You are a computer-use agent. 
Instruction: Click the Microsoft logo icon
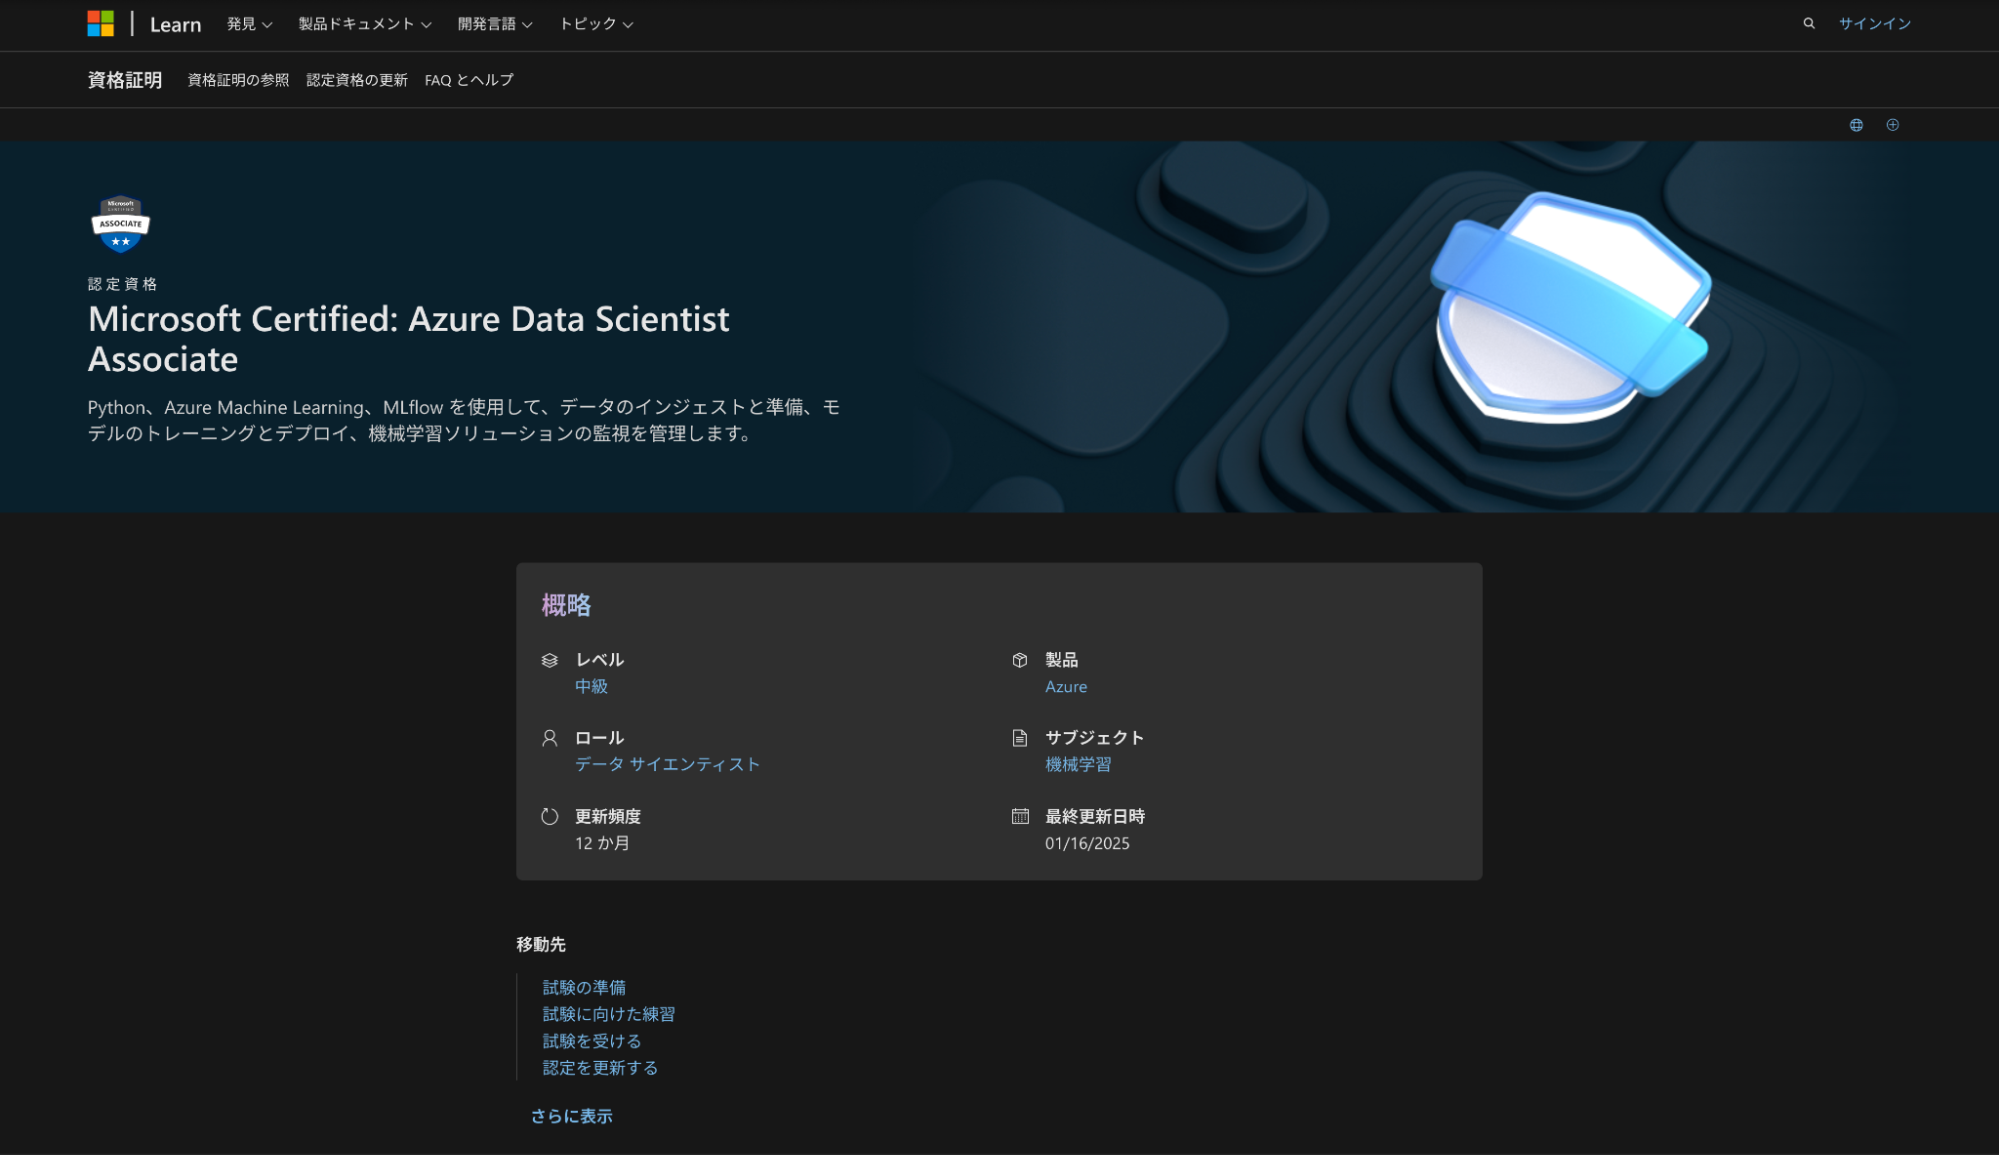tap(100, 23)
